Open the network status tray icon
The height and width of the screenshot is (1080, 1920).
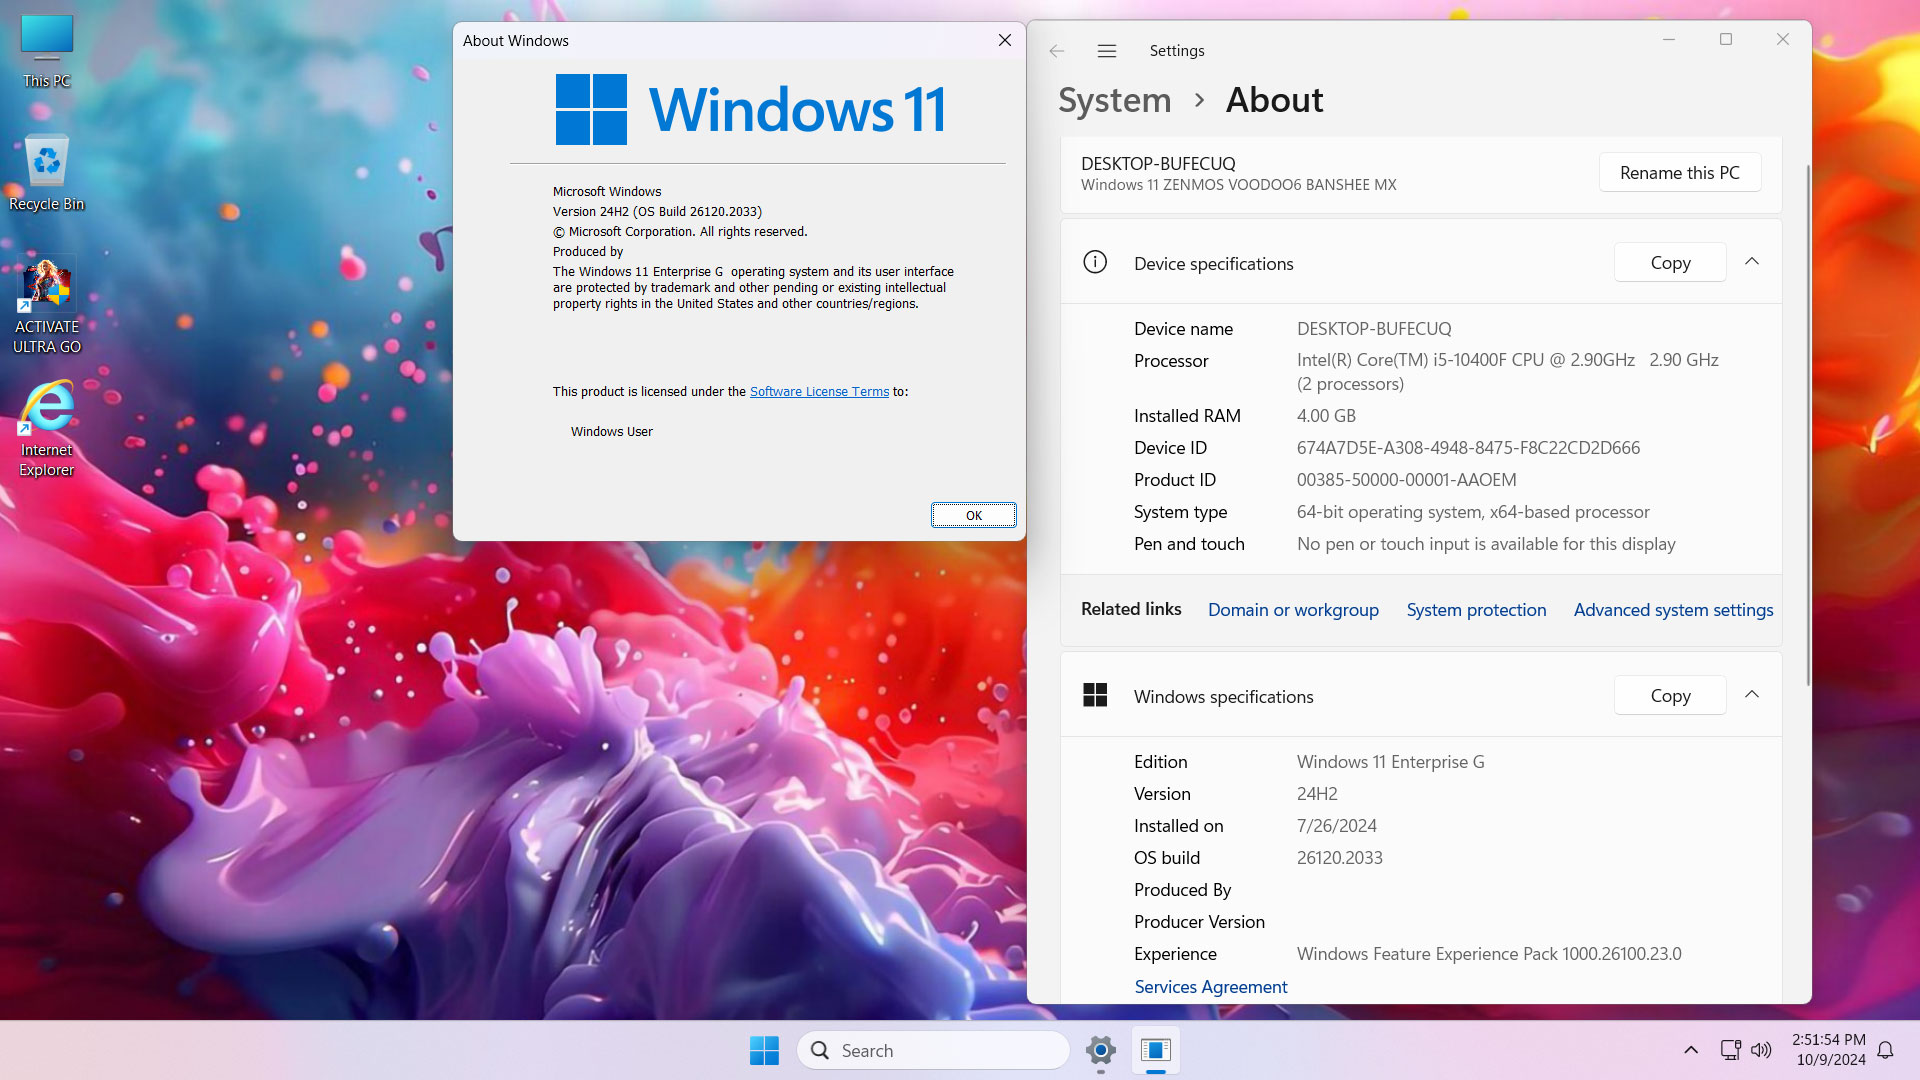pos(1730,1050)
